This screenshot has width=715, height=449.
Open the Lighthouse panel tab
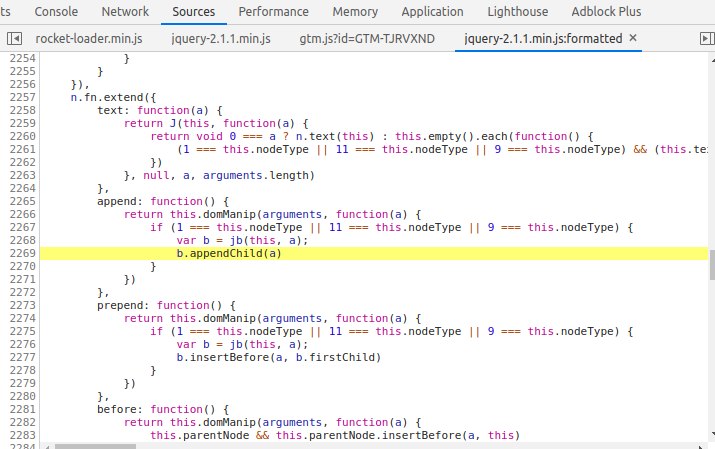[x=518, y=11]
